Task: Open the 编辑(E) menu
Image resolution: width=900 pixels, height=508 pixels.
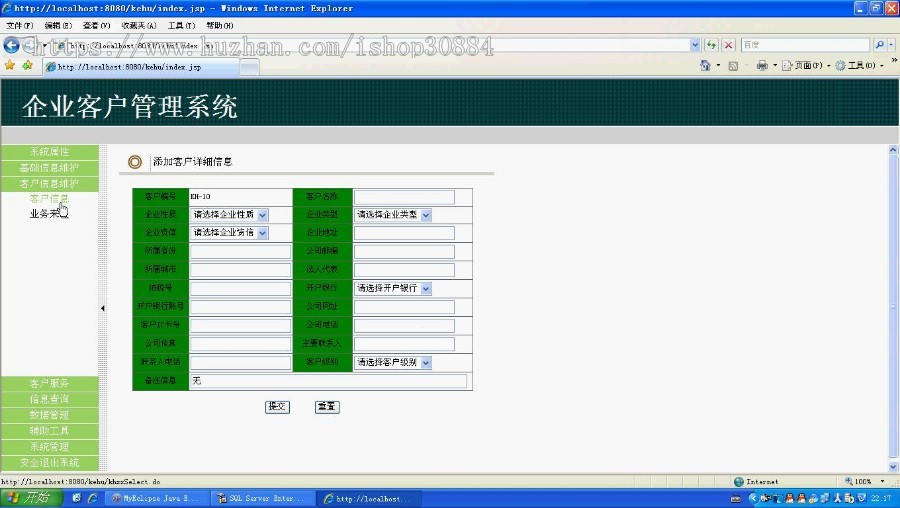Action: click(58, 25)
